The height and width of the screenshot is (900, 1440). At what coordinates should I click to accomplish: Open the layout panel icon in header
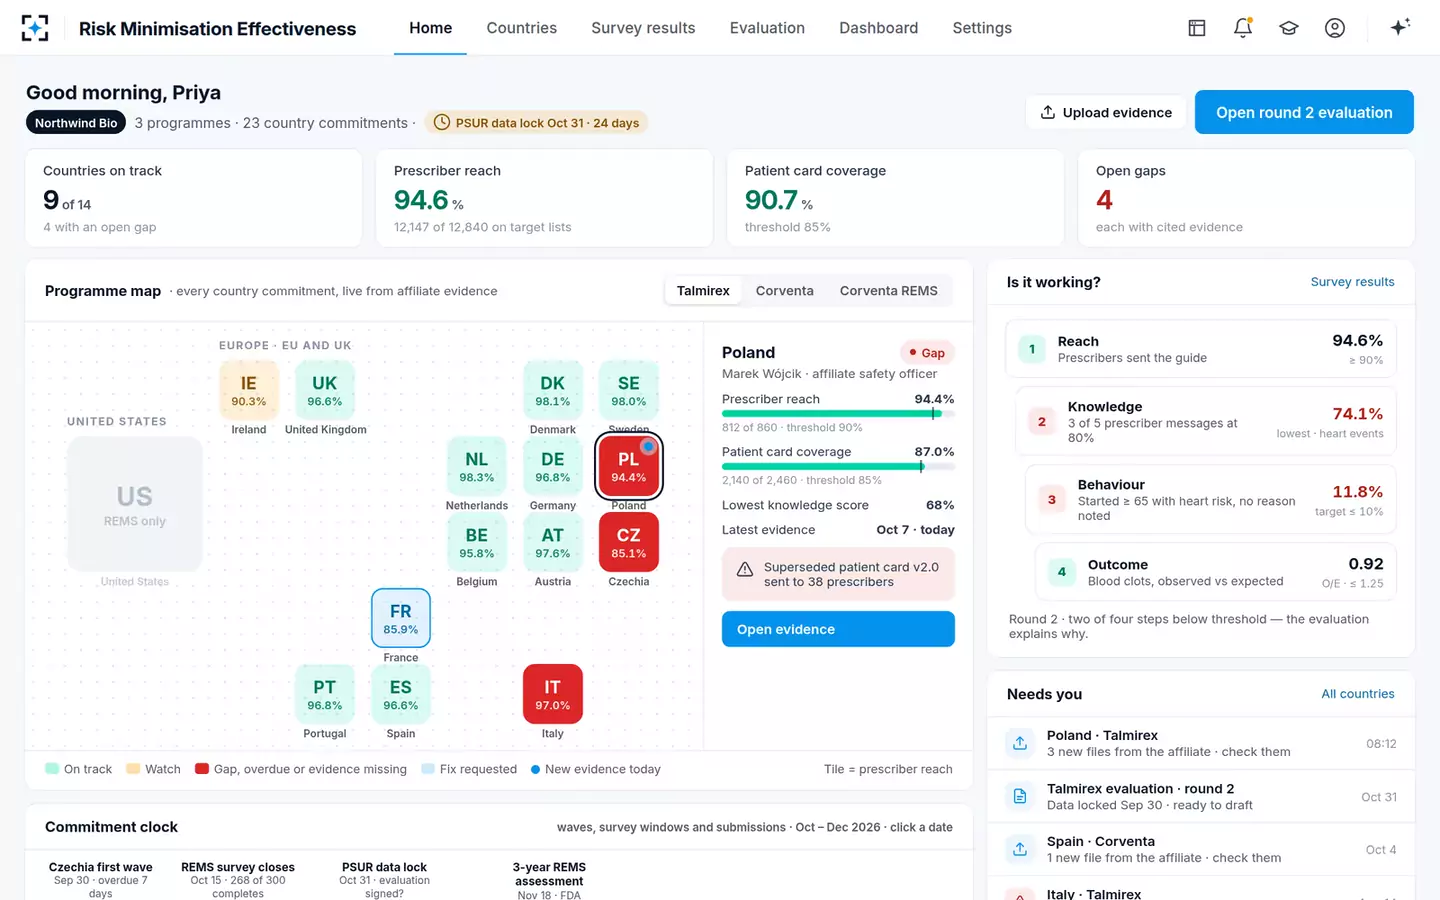[1197, 28]
